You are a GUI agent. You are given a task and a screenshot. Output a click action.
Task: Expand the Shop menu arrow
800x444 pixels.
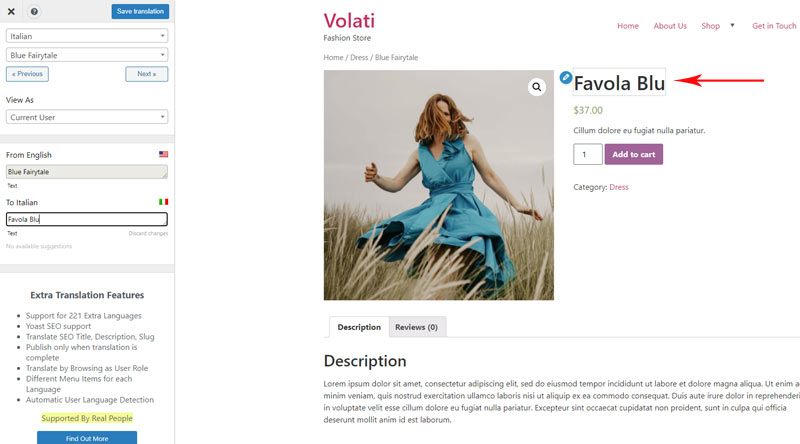(x=732, y=26)
